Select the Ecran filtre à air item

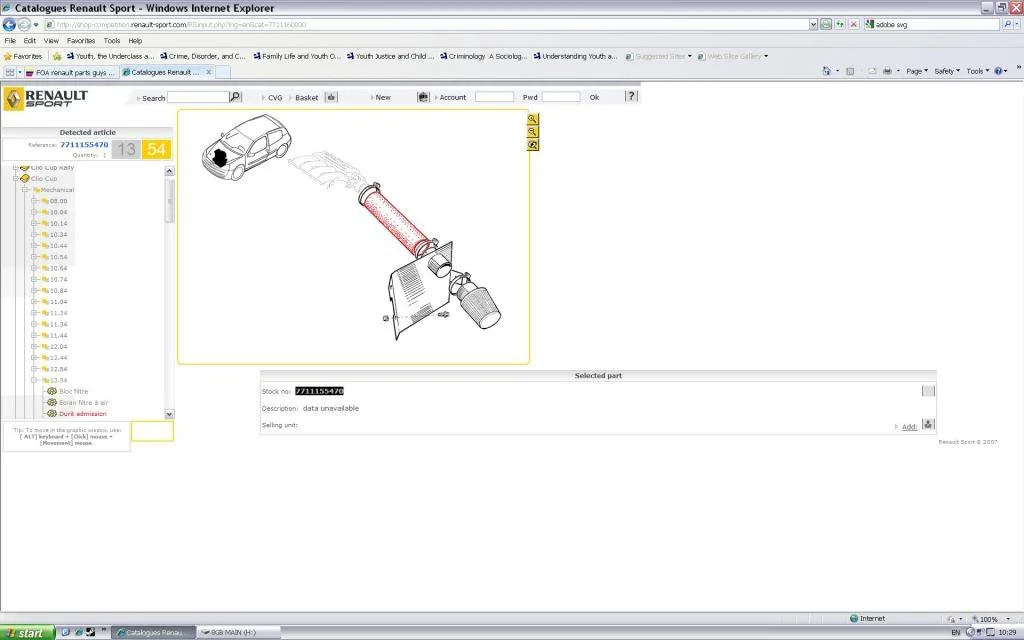[84, 403]
